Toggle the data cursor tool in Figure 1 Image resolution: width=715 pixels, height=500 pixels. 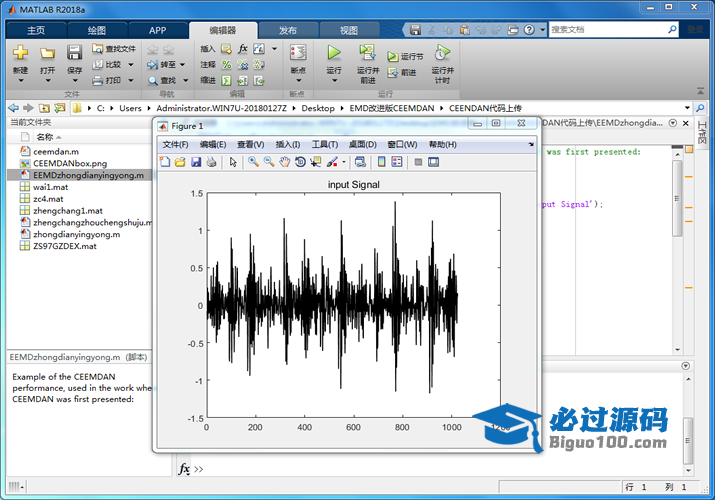click(316, 162)
